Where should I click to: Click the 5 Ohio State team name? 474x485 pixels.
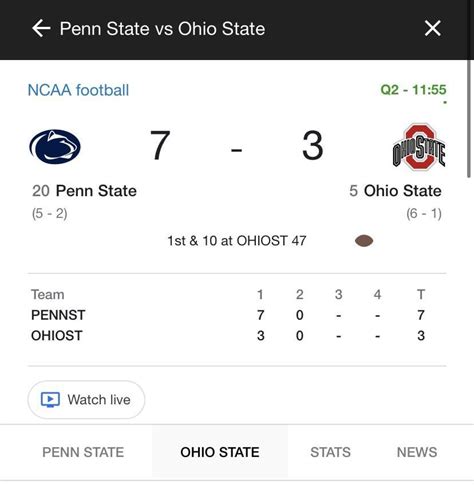(x=395, y=191)
